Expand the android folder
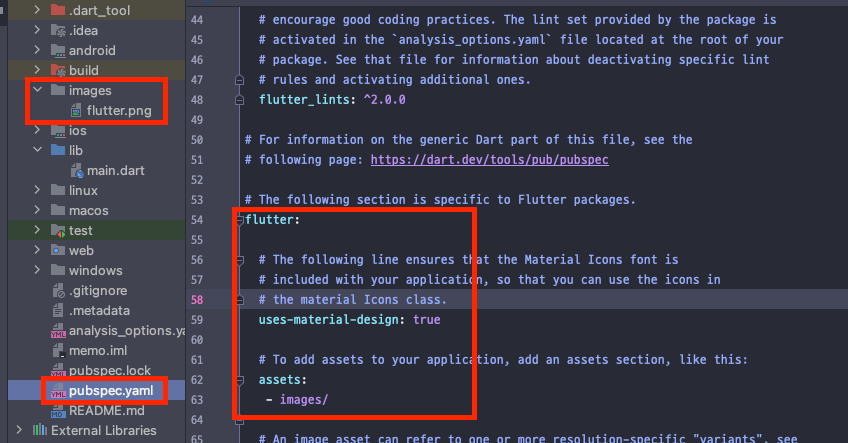 (37, 50)
